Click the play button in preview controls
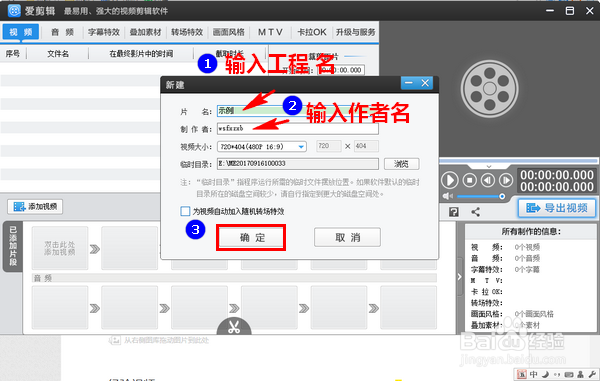The height and width of the screenshot is (381, 600). pyautogui.click(x=450, y=180)
